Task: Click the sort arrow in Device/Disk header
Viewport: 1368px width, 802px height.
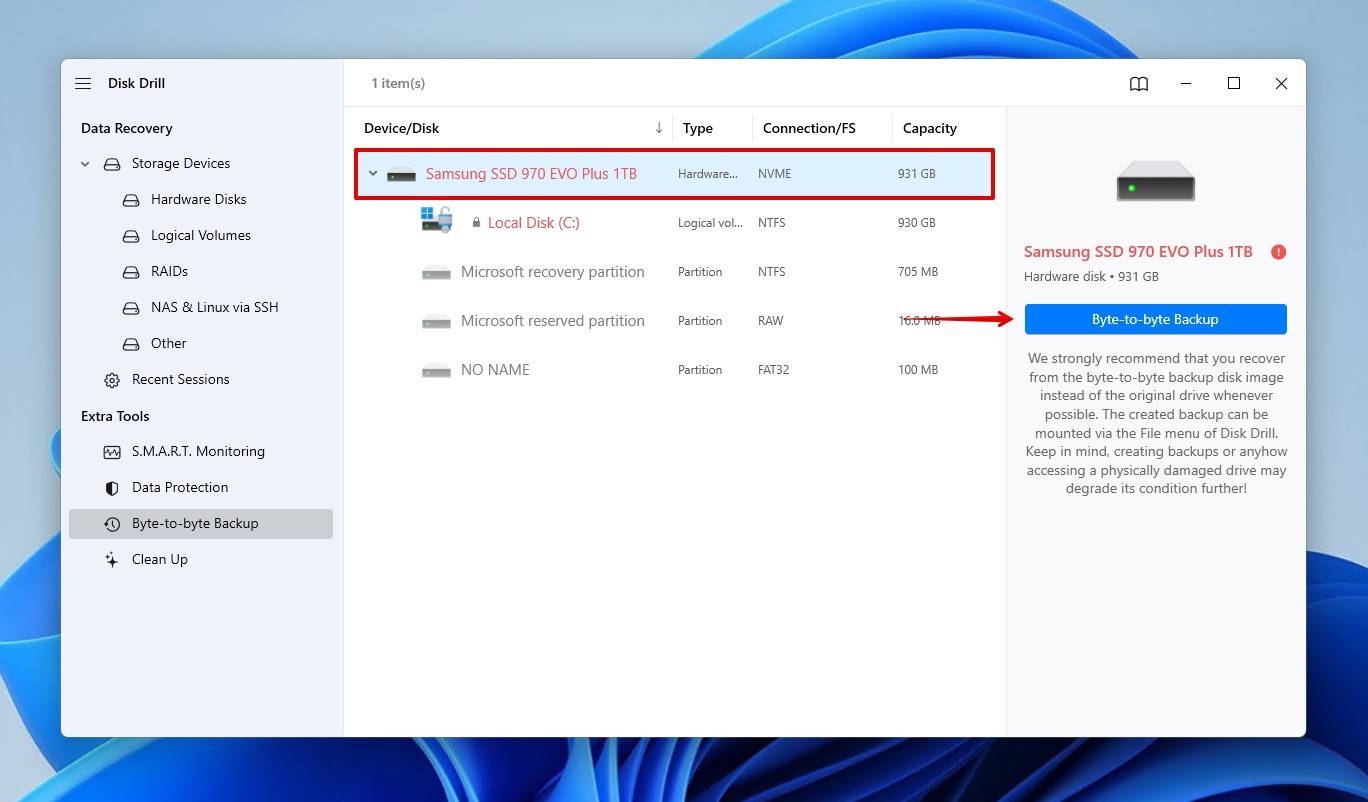Action: (659, 128)
